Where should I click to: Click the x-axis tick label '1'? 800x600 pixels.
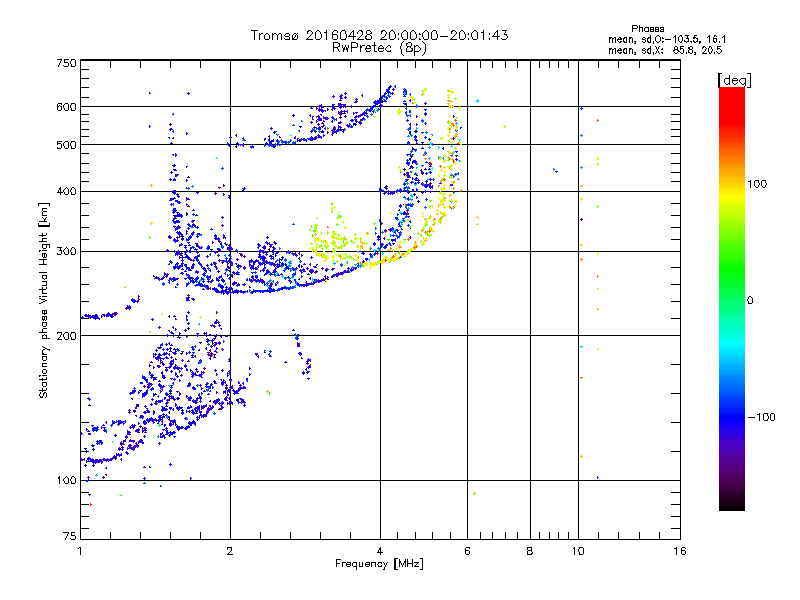click(x=80, y=551)
